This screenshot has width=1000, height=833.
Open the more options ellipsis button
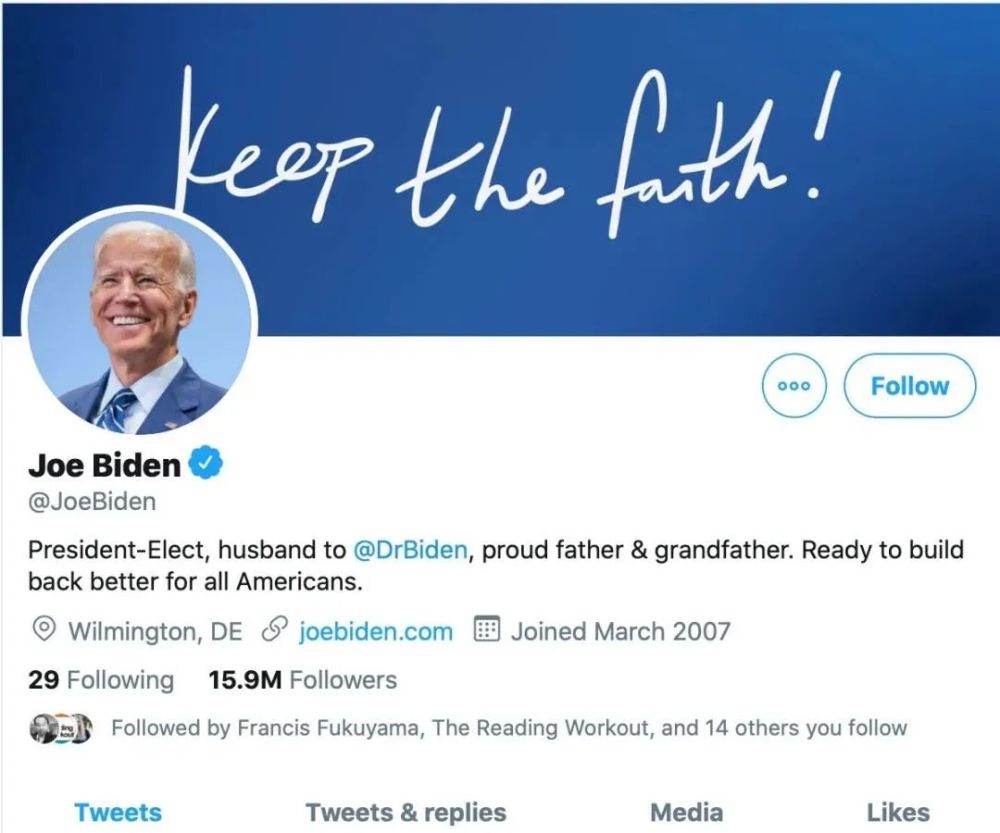click(x=794, y=386)
